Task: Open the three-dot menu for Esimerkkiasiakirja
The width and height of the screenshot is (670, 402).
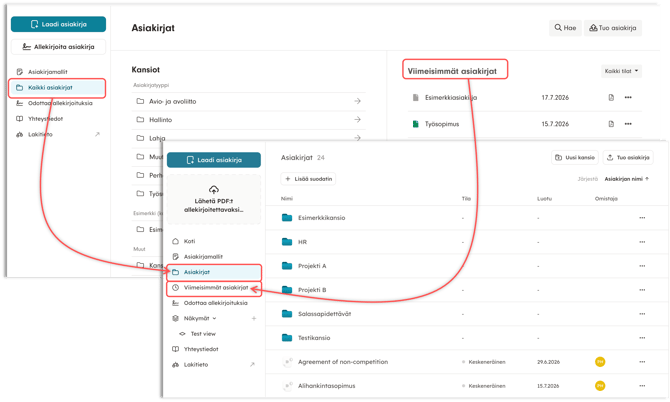Action: coord(628,97)
